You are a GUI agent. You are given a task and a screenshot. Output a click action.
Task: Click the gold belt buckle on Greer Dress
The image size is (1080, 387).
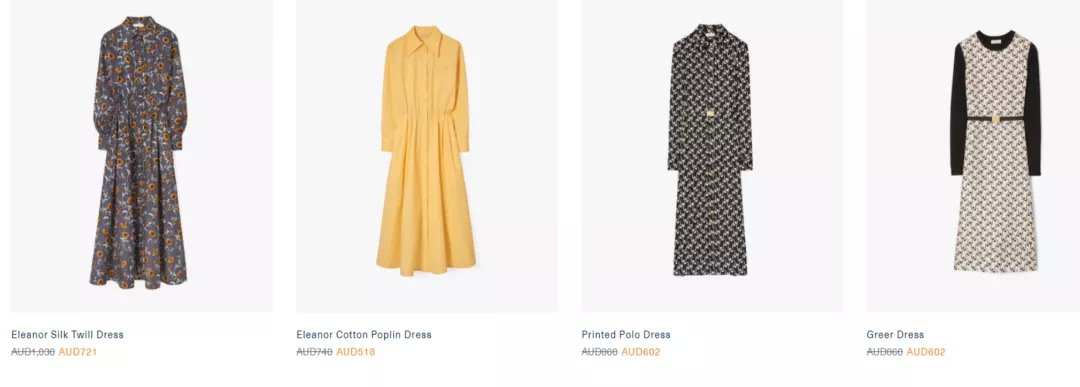point(995,118)
